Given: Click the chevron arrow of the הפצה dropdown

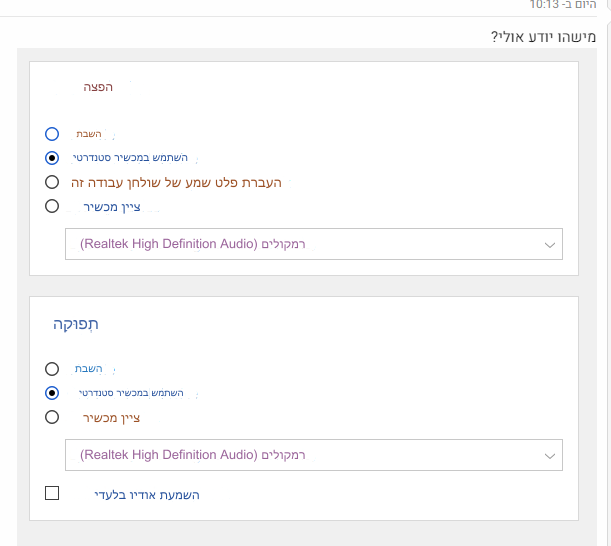Looking at the screenshot, I should [x=549, y=244].
